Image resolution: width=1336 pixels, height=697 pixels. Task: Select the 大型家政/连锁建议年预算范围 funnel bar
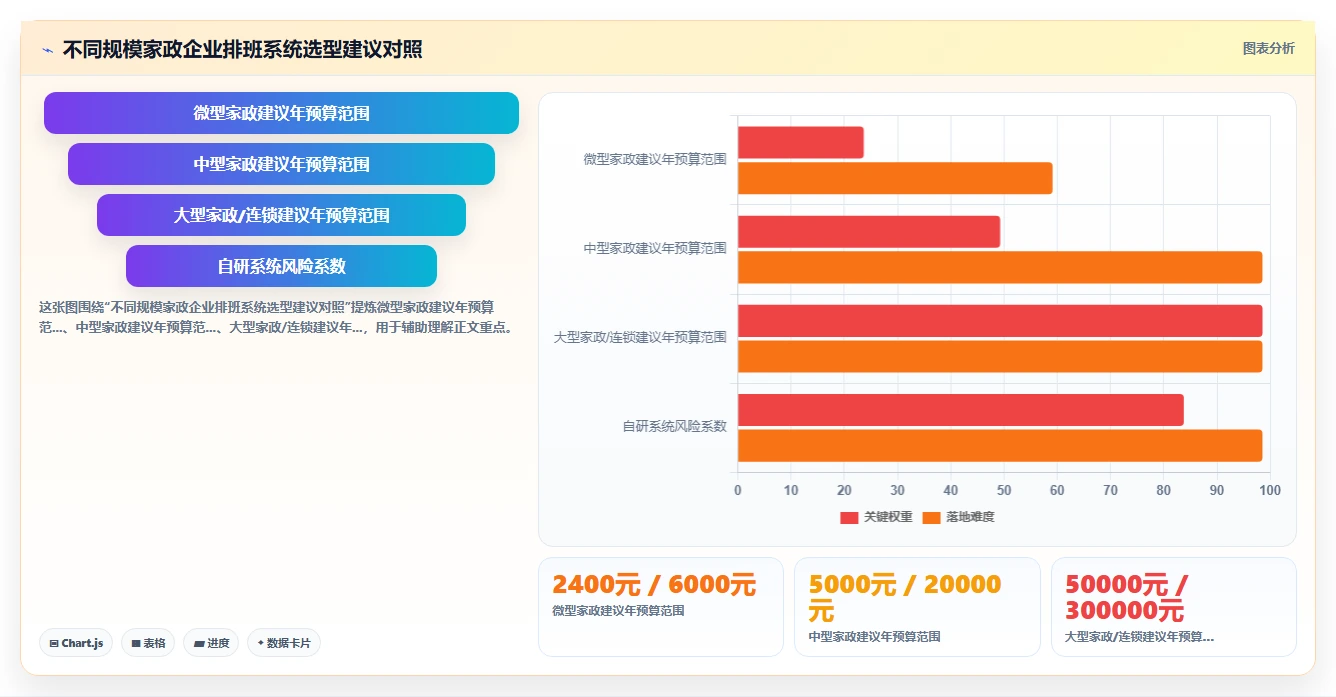(281, 215)
